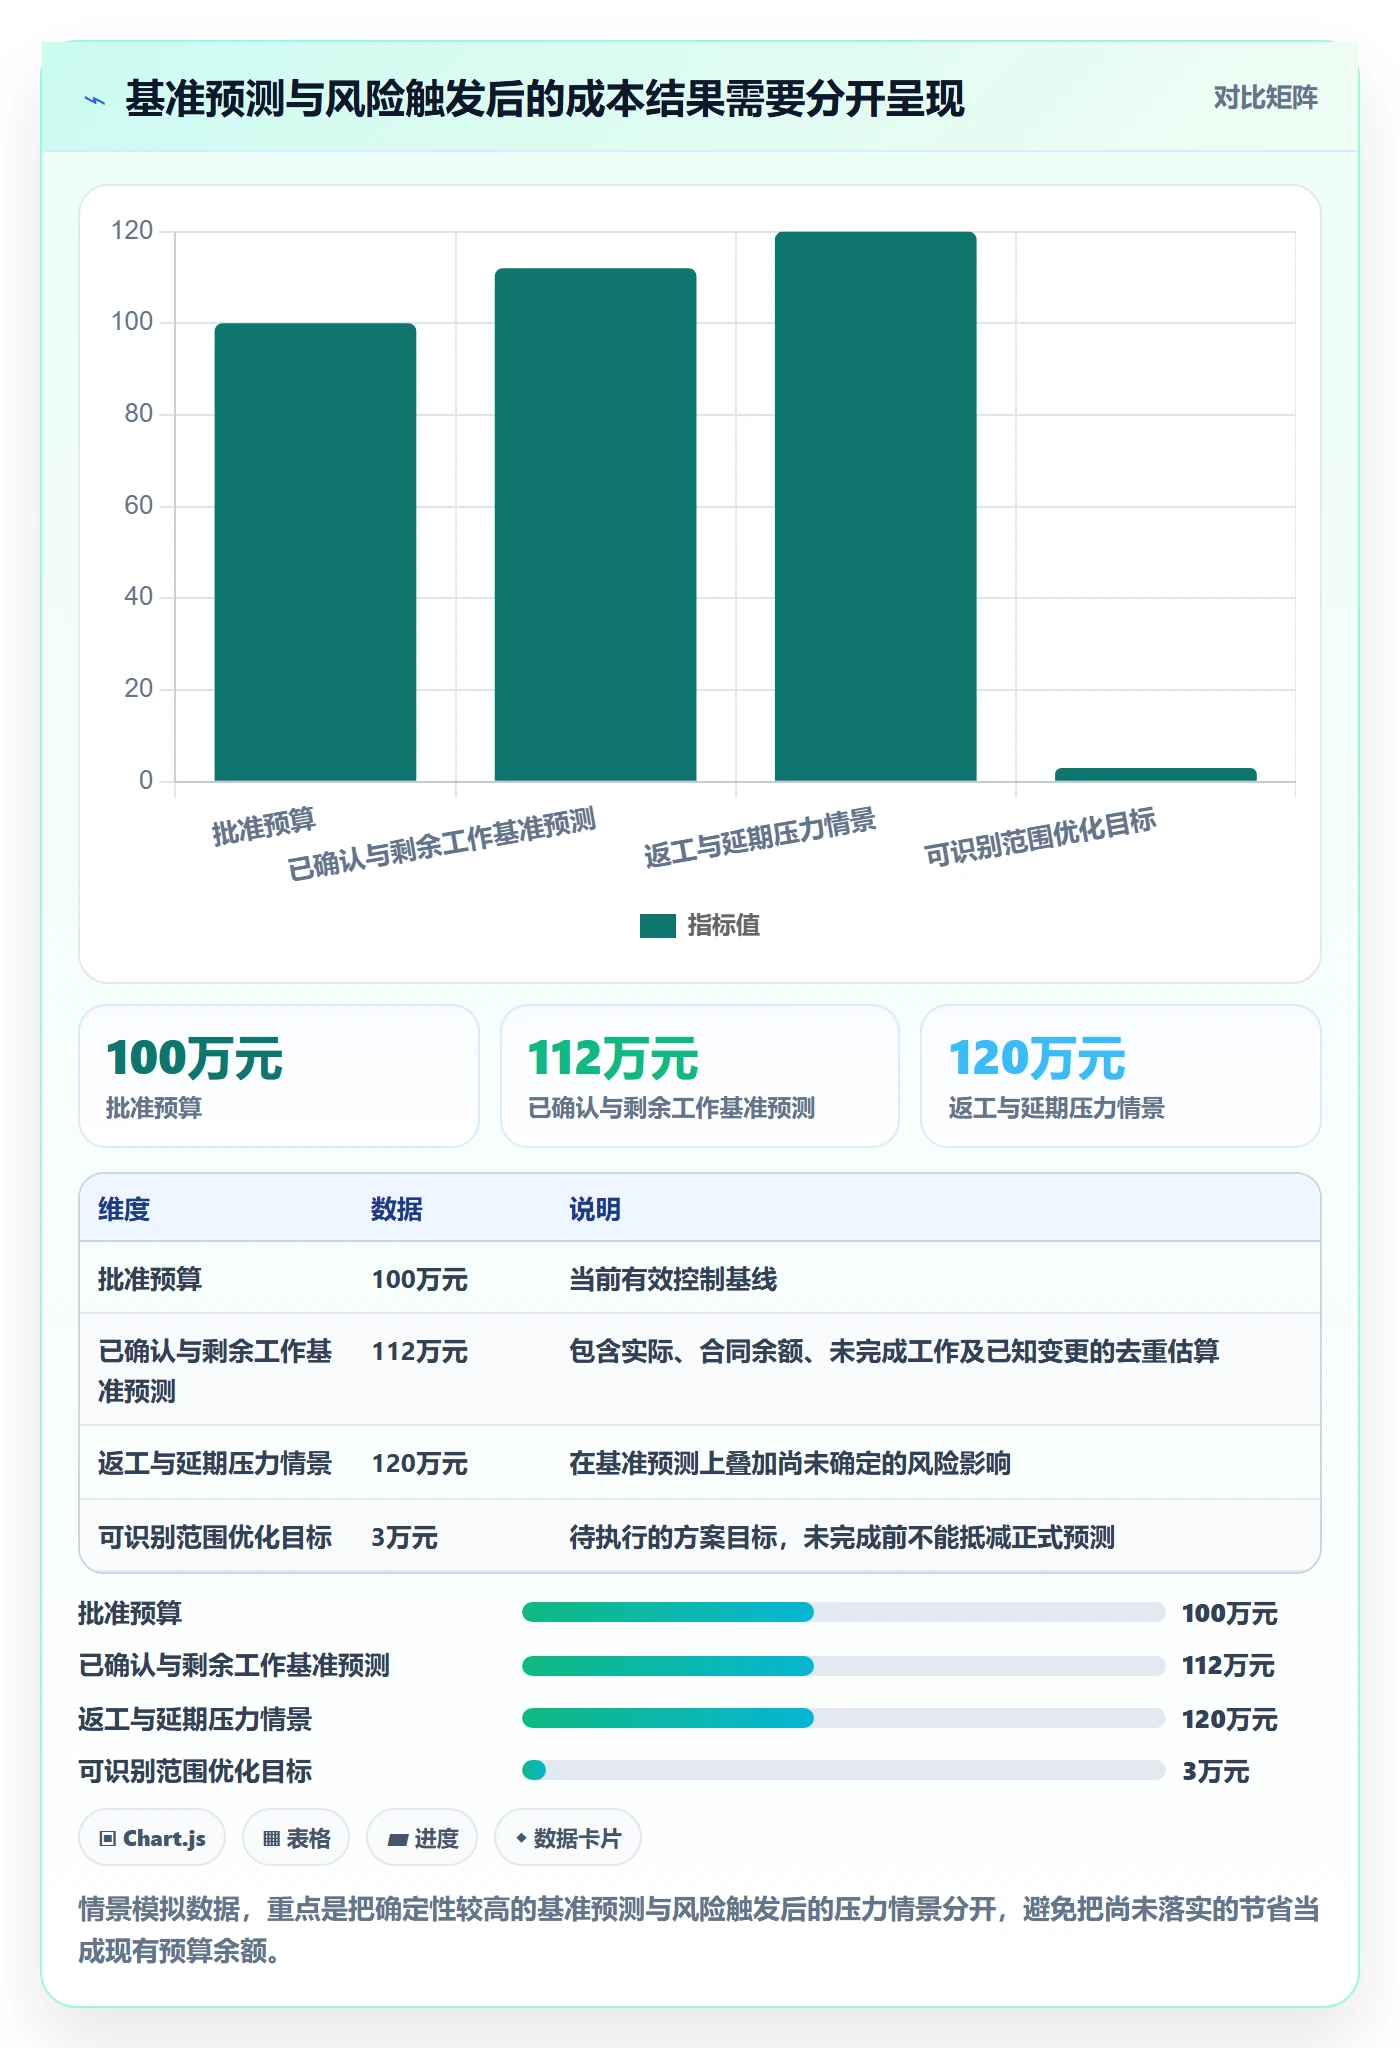The width and height of the screenshot is (1400, 2048).
Task: Click the Chart.js tag
Action: 152,1837
